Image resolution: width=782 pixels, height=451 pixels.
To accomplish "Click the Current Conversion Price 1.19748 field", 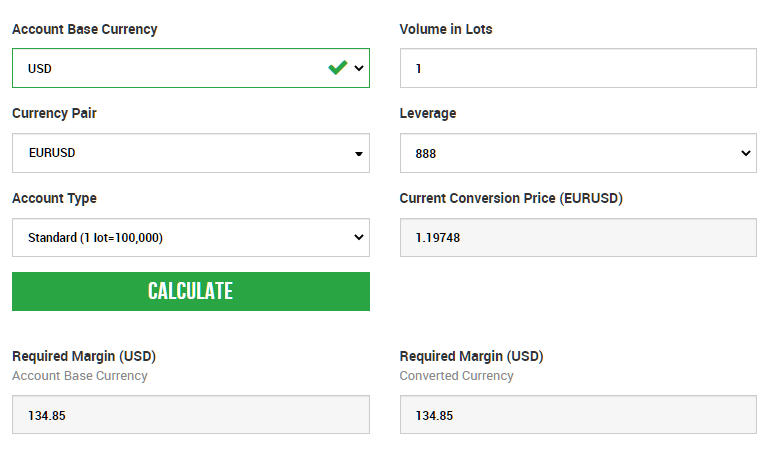I will pos(578,237).
